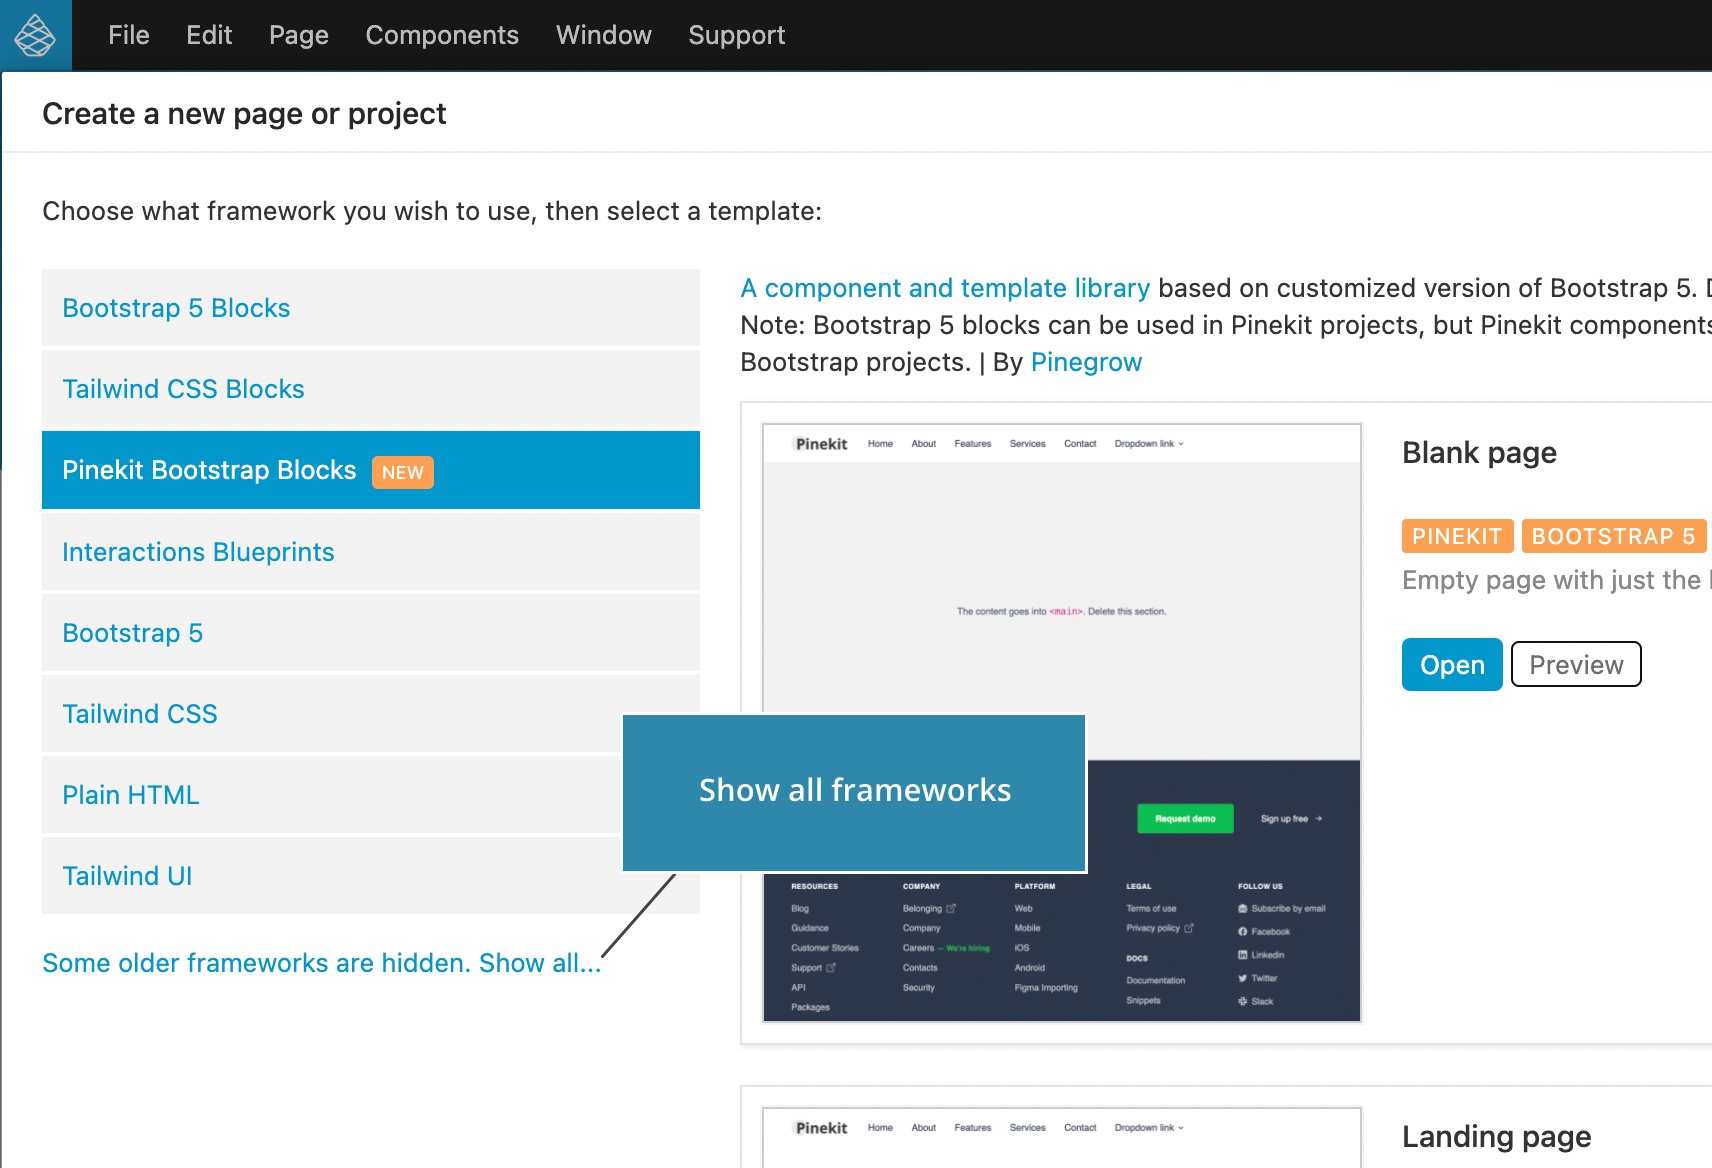Click the BOOTSTRAP 5 tag

pos(1613,536)
